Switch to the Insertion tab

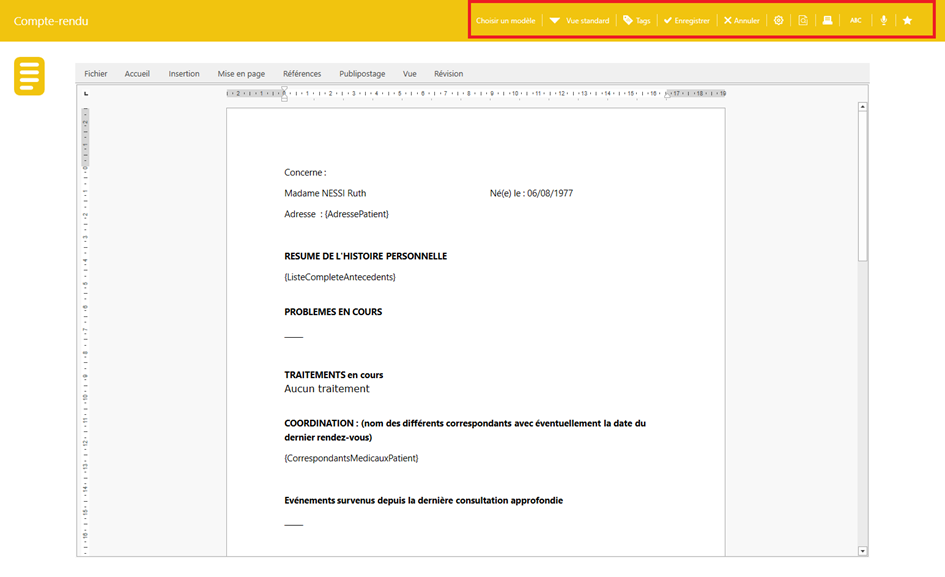[x=184, y=74]
